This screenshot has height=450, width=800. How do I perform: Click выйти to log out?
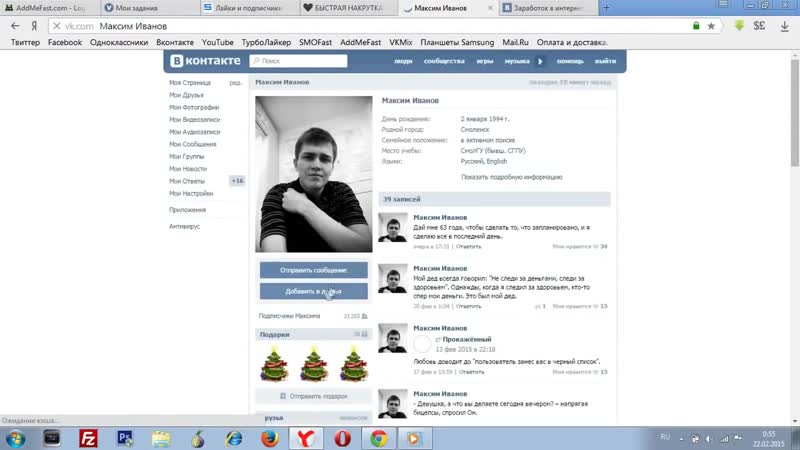tap(605, 61)
